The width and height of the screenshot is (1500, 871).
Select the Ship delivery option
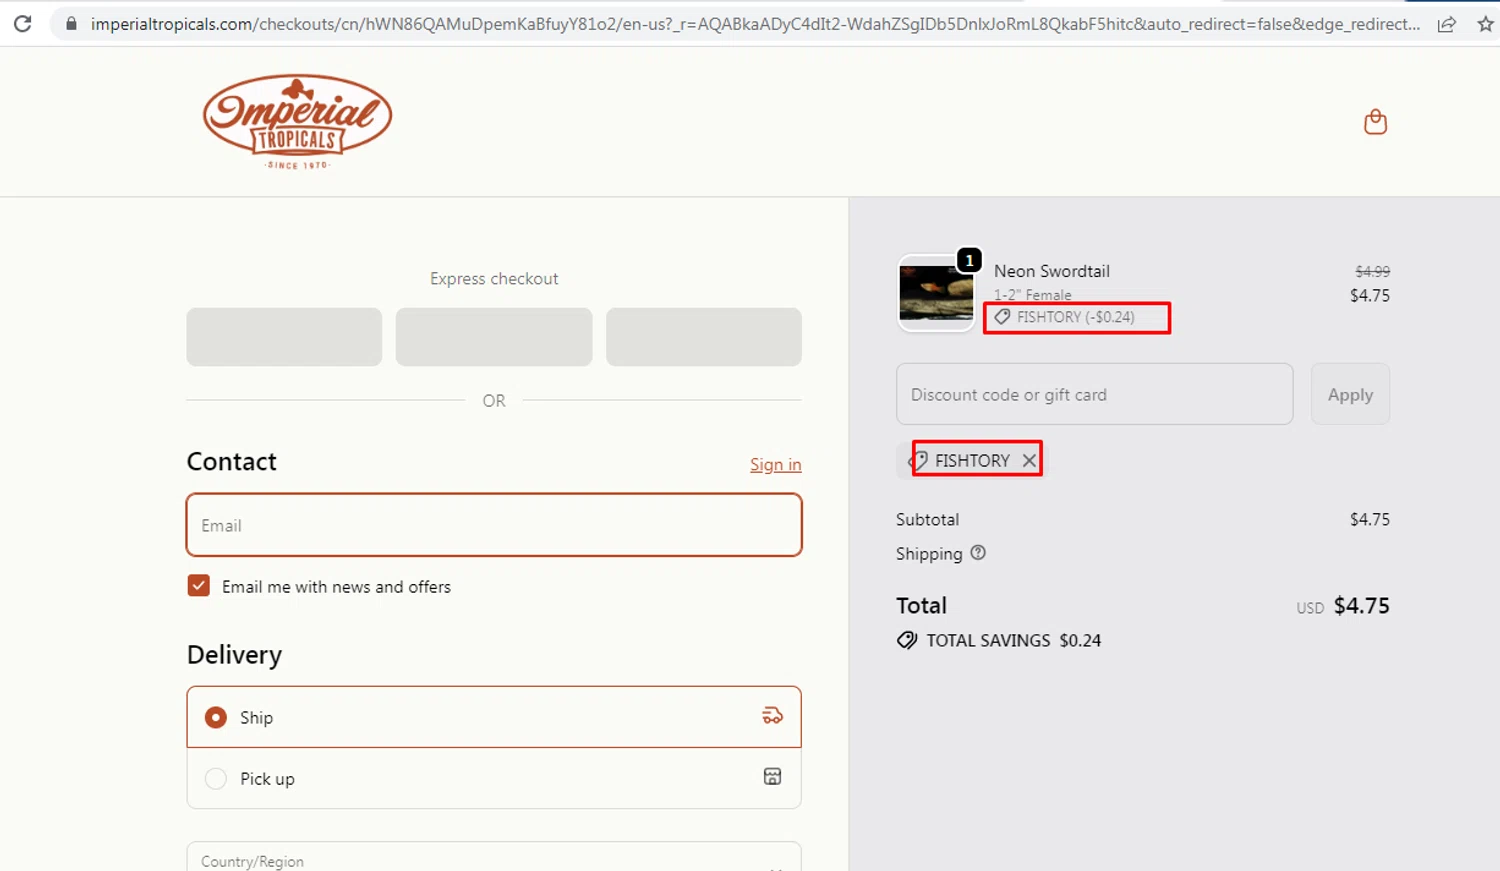pyautogui.click(x=494, y=717)
